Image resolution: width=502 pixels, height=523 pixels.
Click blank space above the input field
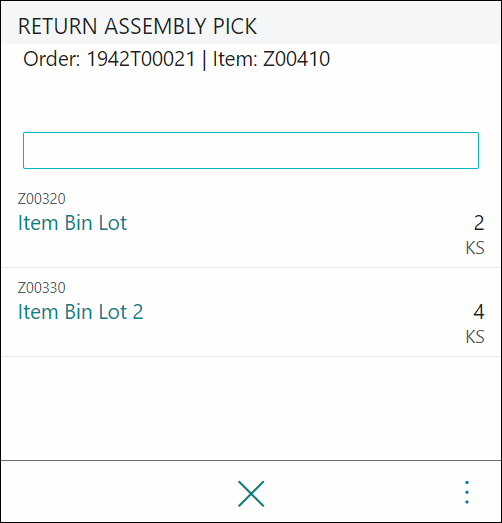point(251,102)
